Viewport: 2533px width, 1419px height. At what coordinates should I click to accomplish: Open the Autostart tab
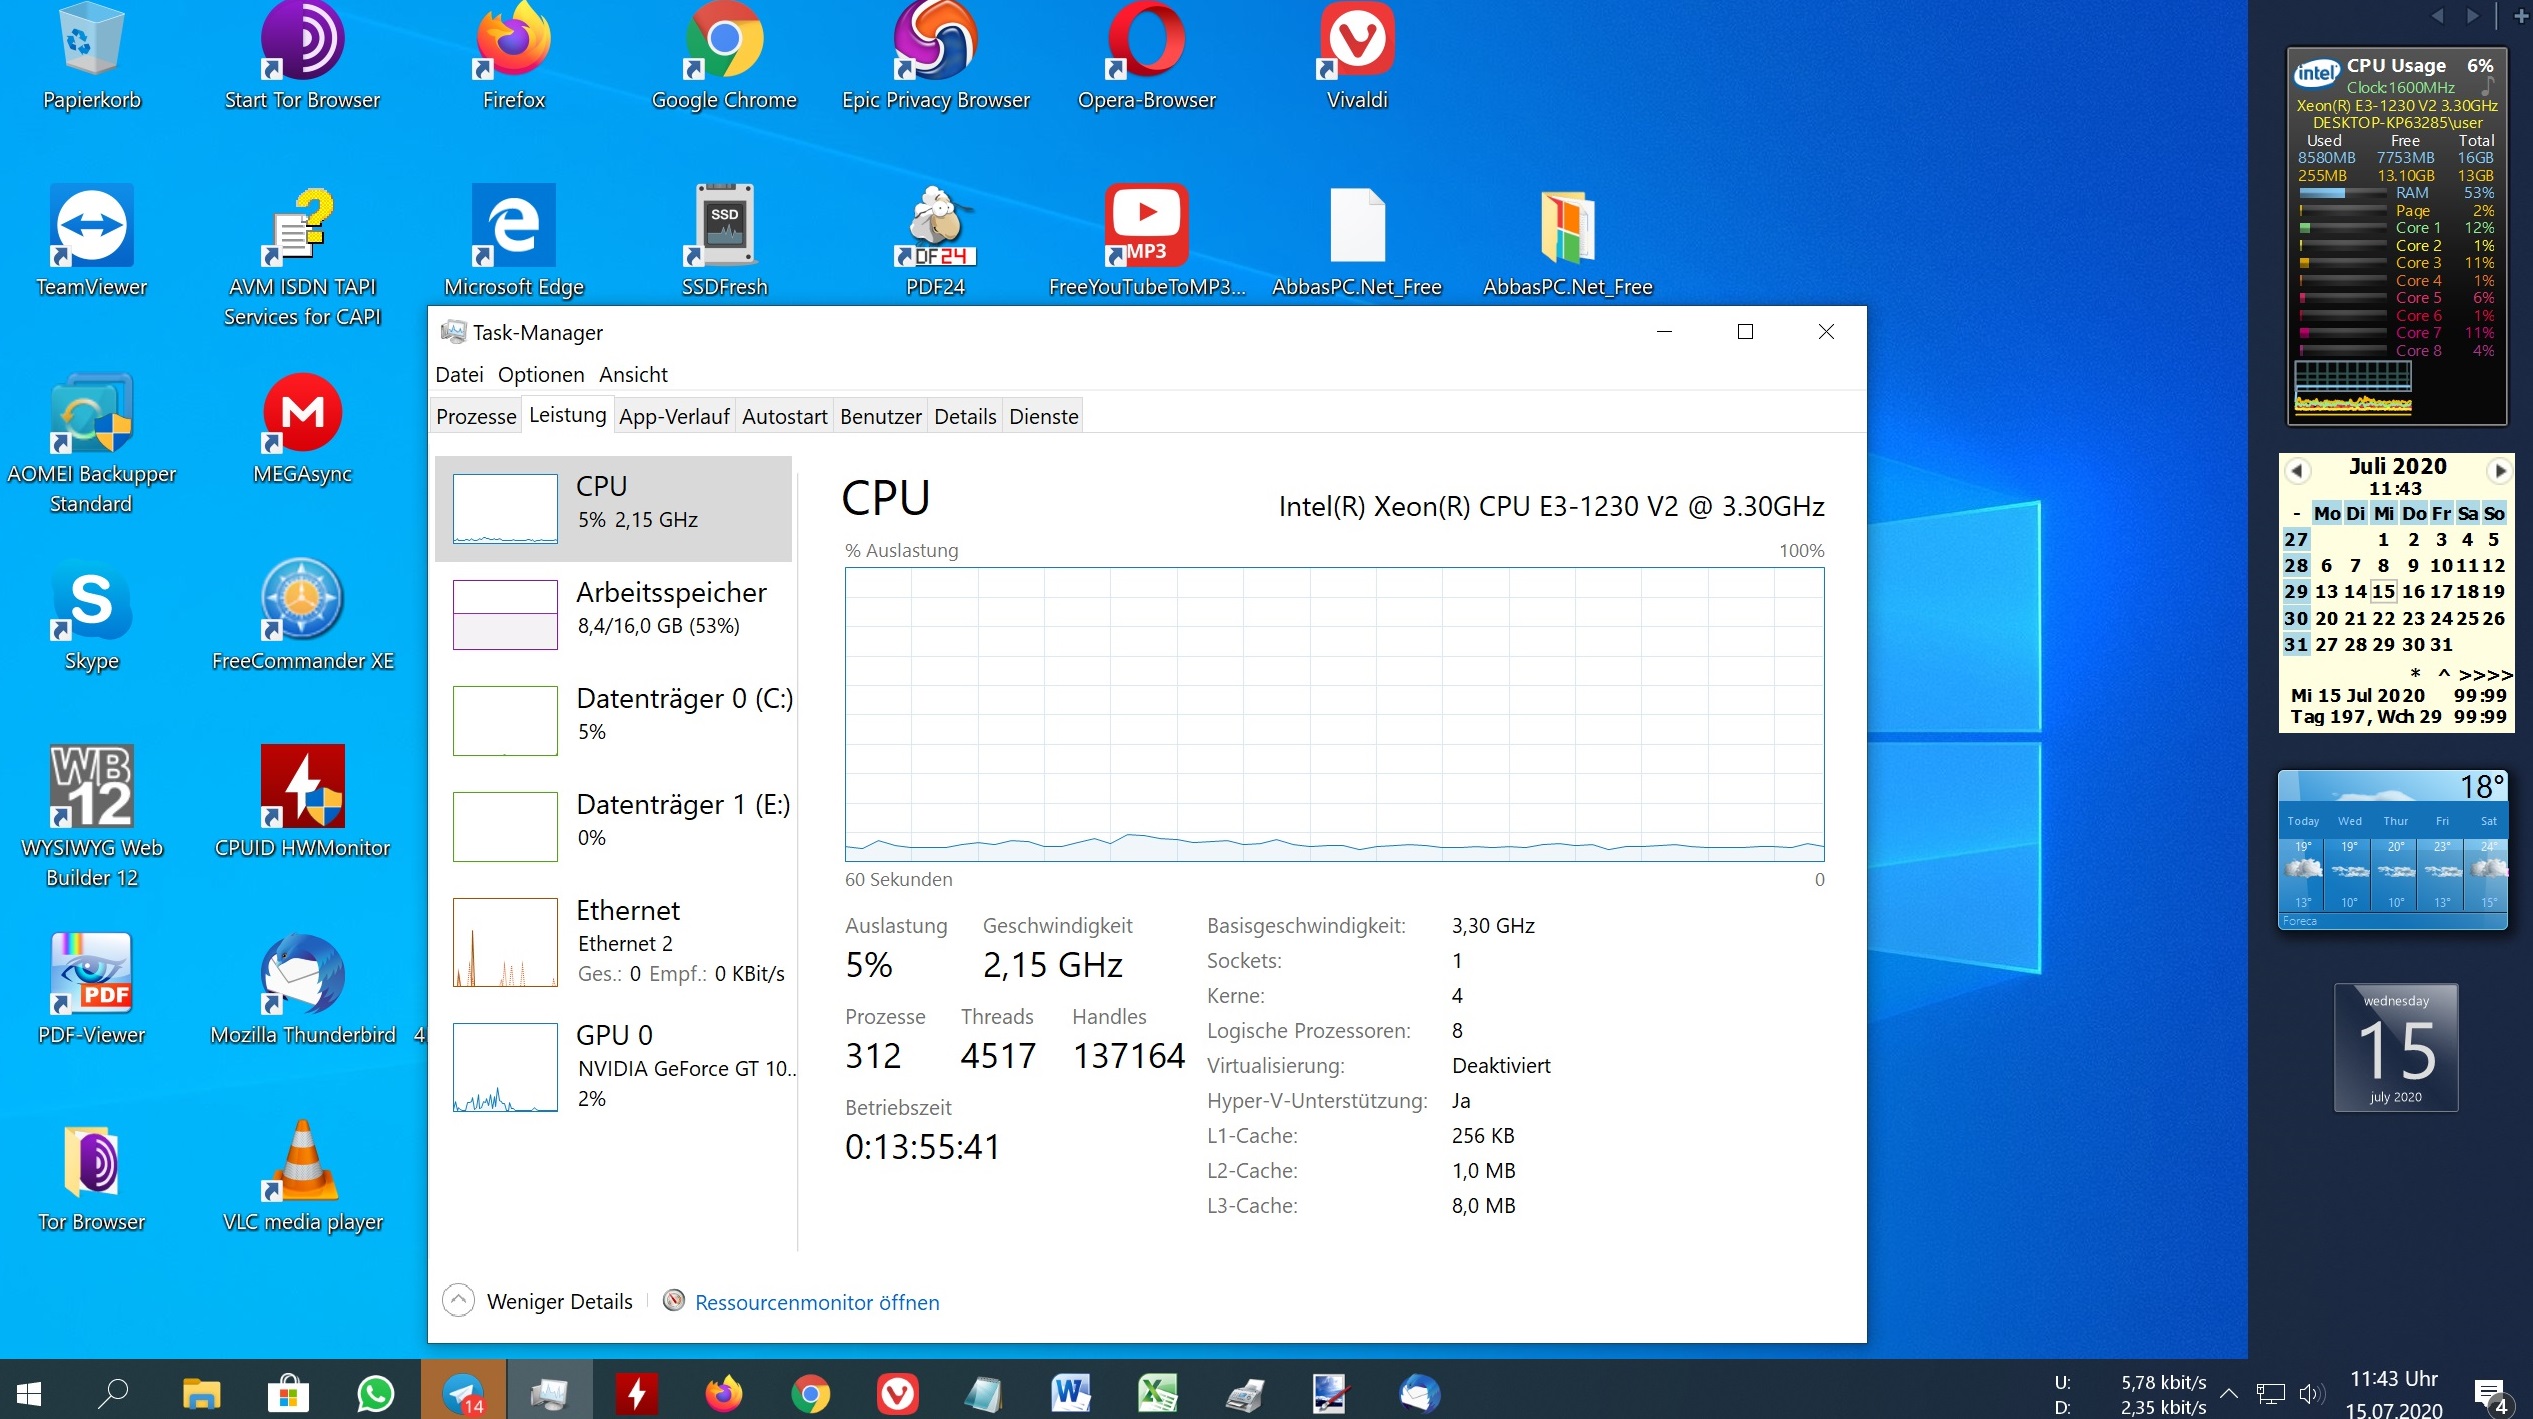[x=784, y=417]
